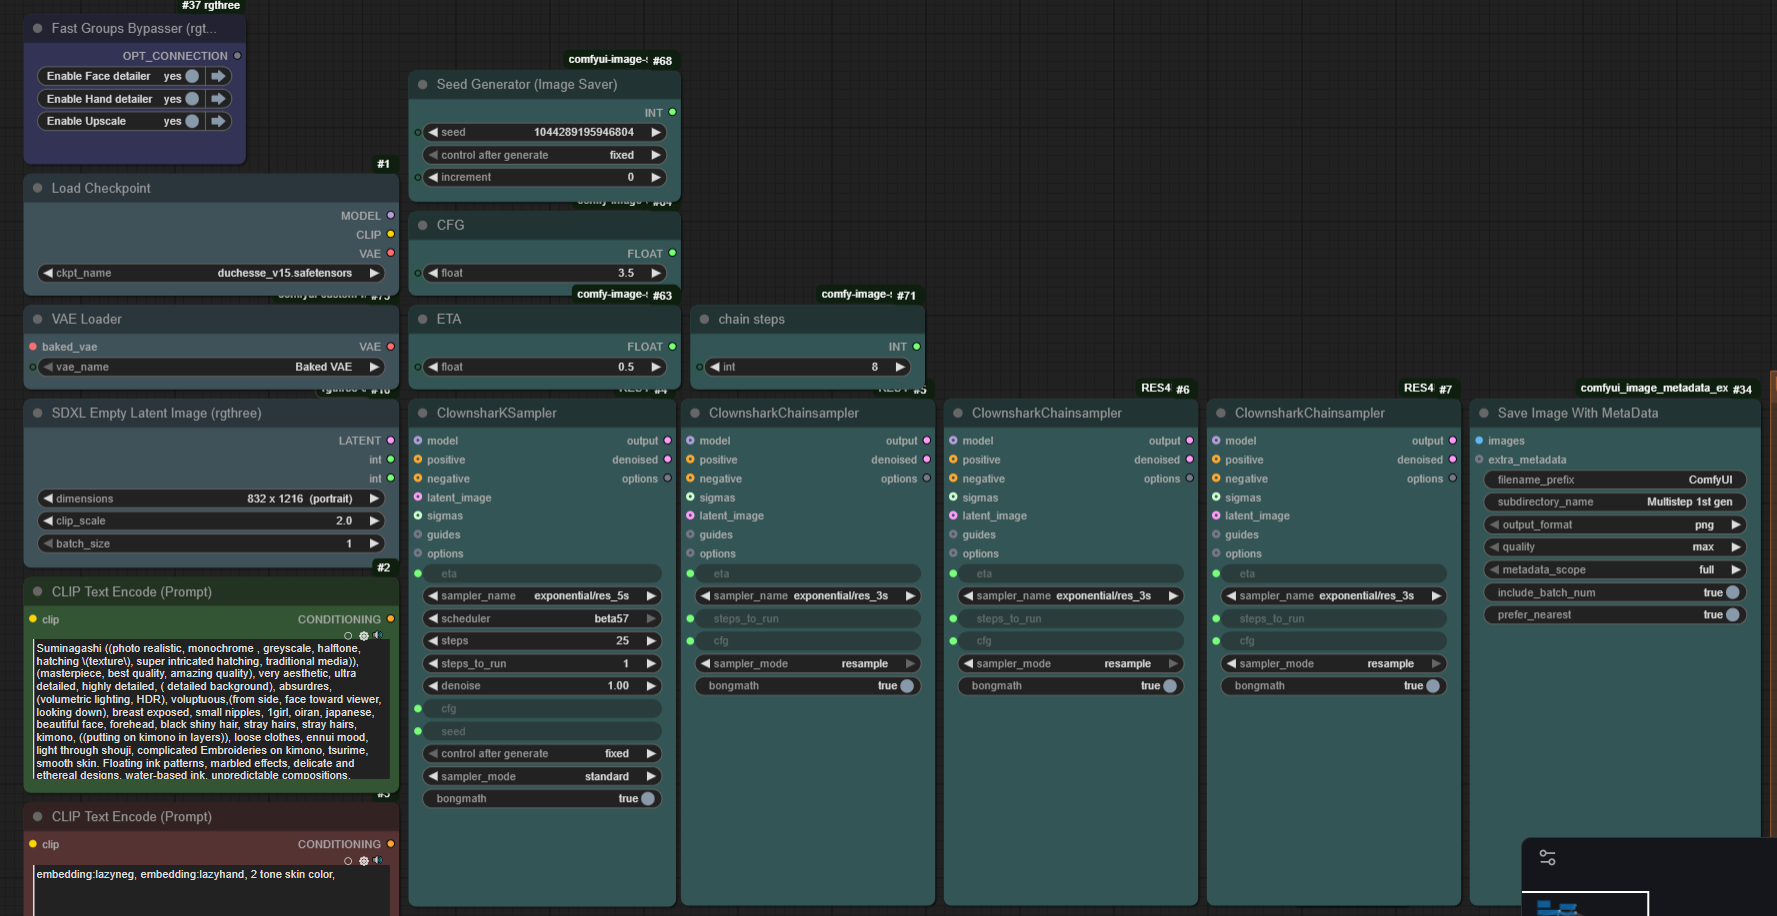Viewport: 1777px width, 916px height.
Task: Click the speaker icon above the lazyneg prompt
Action: 378,861
